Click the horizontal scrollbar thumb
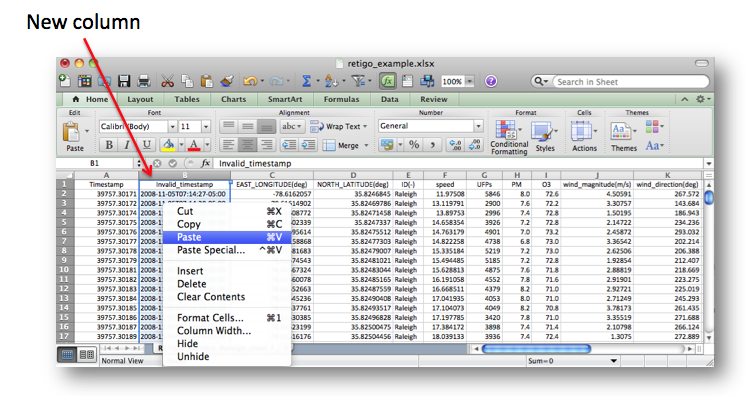This screenshot has height=396, width=745. click(x=536, y=348)
